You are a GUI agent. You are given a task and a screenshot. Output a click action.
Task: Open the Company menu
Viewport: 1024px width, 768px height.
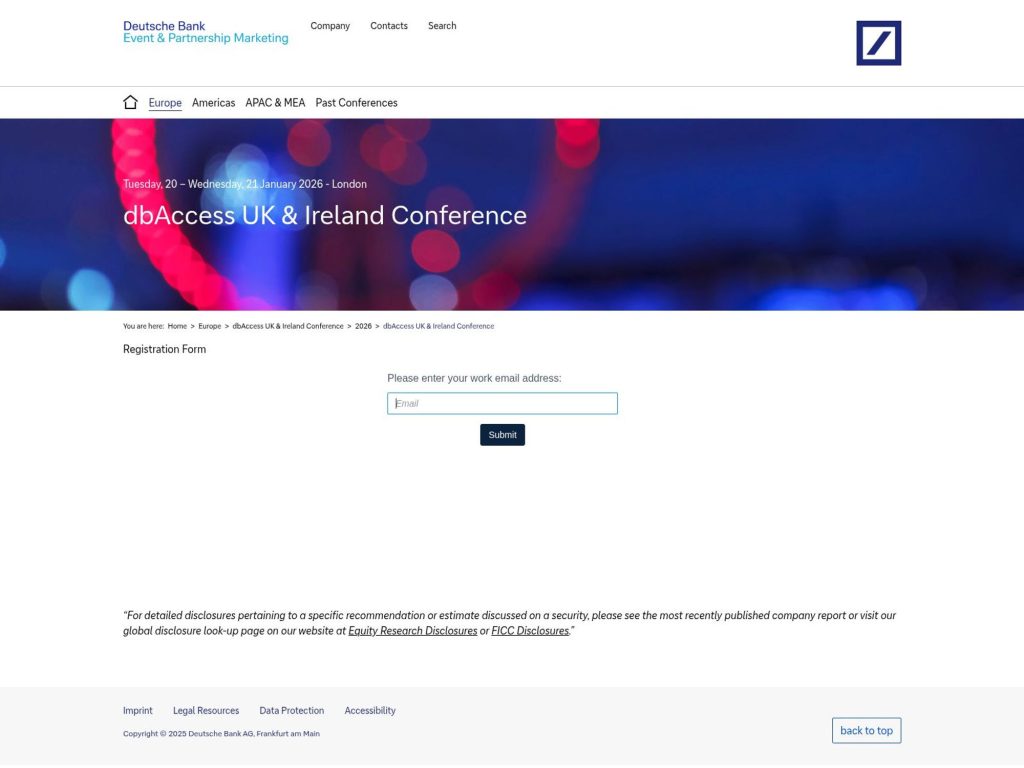tap(330, 25)
